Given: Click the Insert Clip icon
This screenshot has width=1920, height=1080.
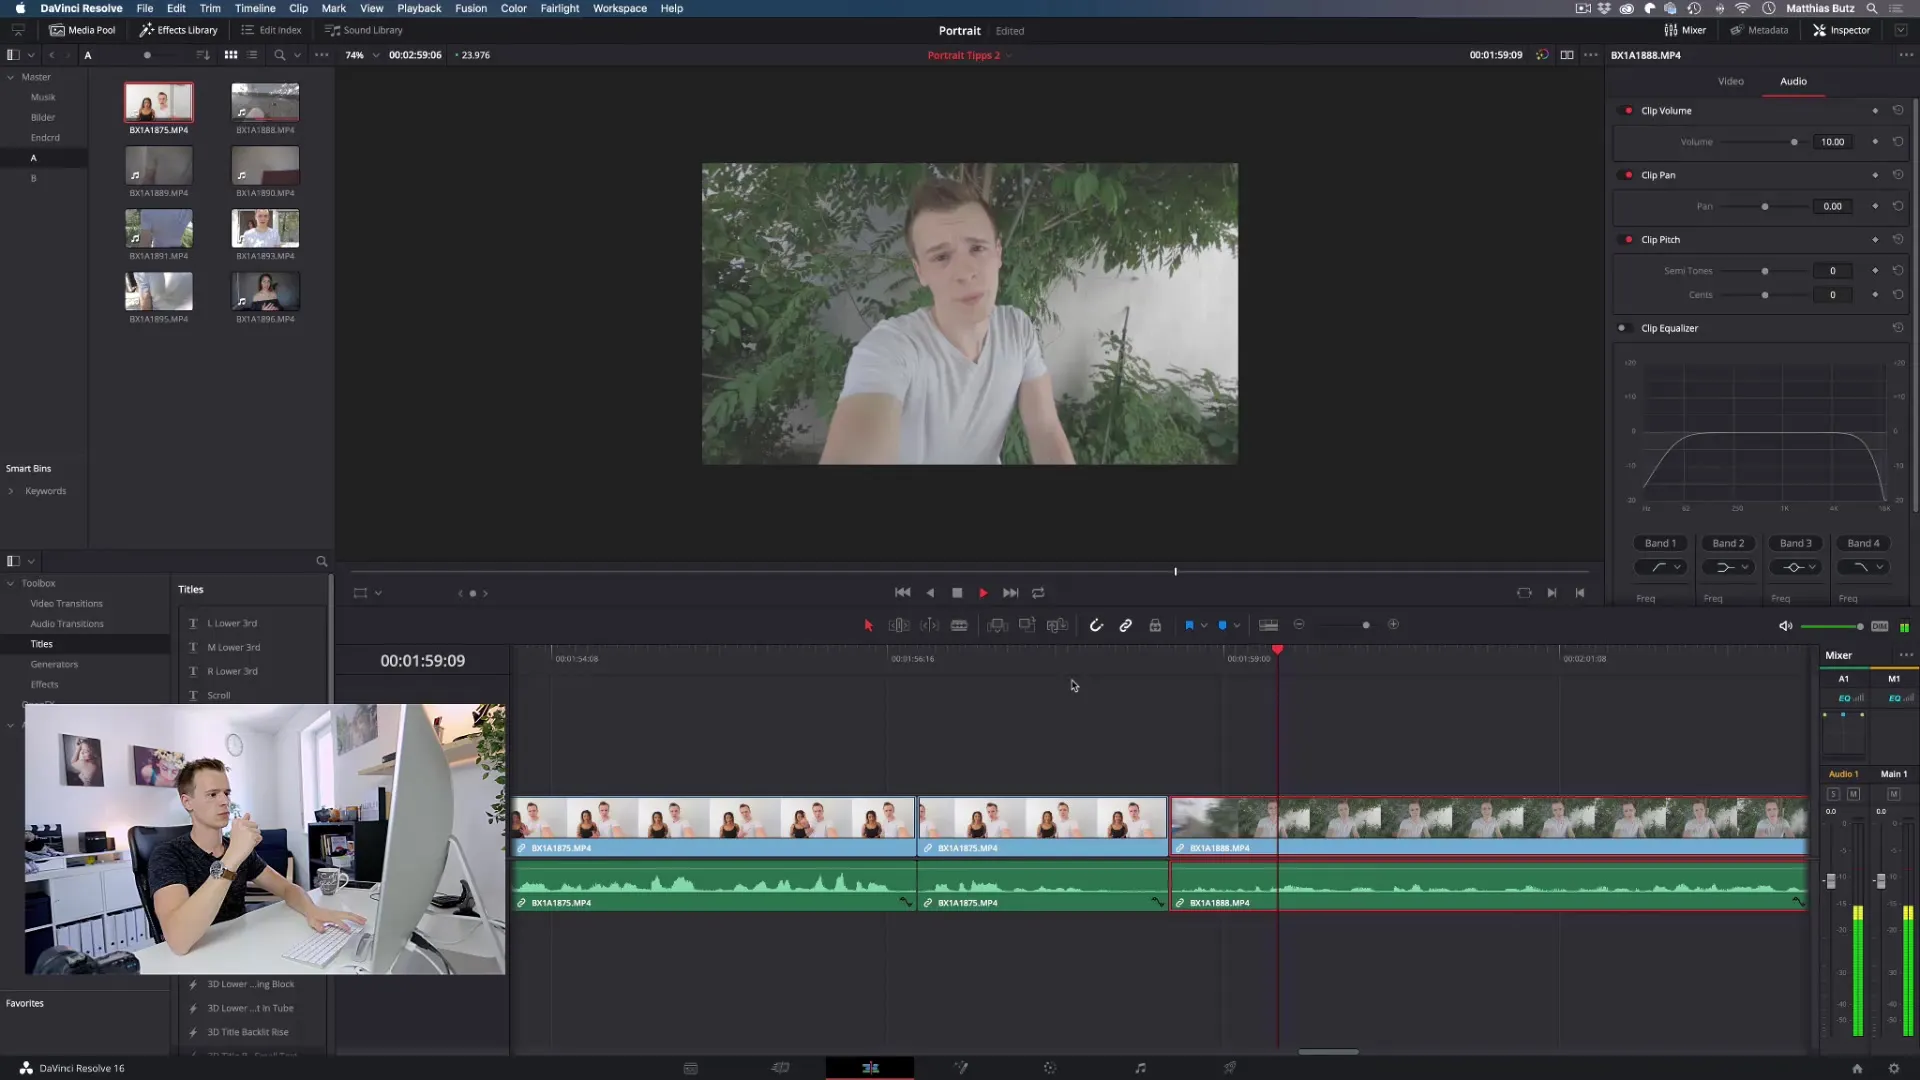Looking at the screenshot, I should (x=997, y=625).
